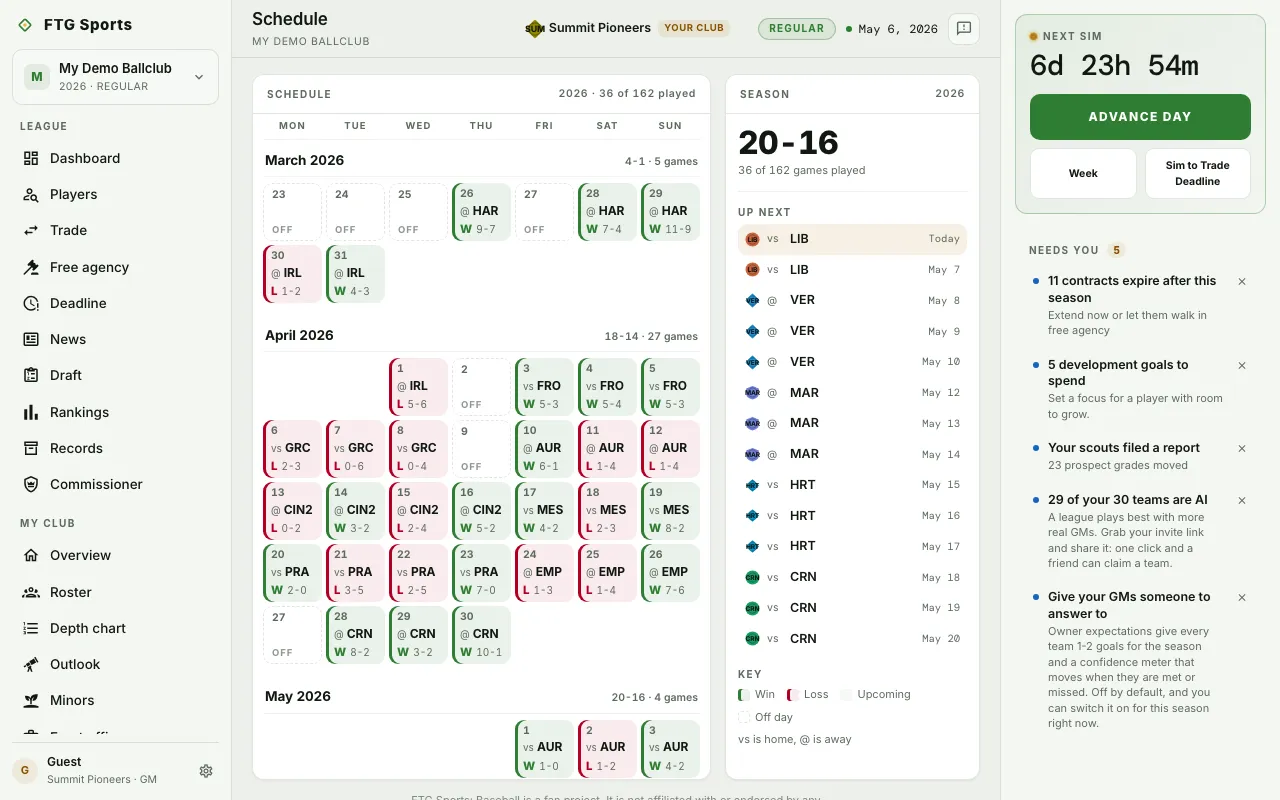Click the FTG Sports logo
This screenshot has height=800, width=1280.
coord(25,25)
